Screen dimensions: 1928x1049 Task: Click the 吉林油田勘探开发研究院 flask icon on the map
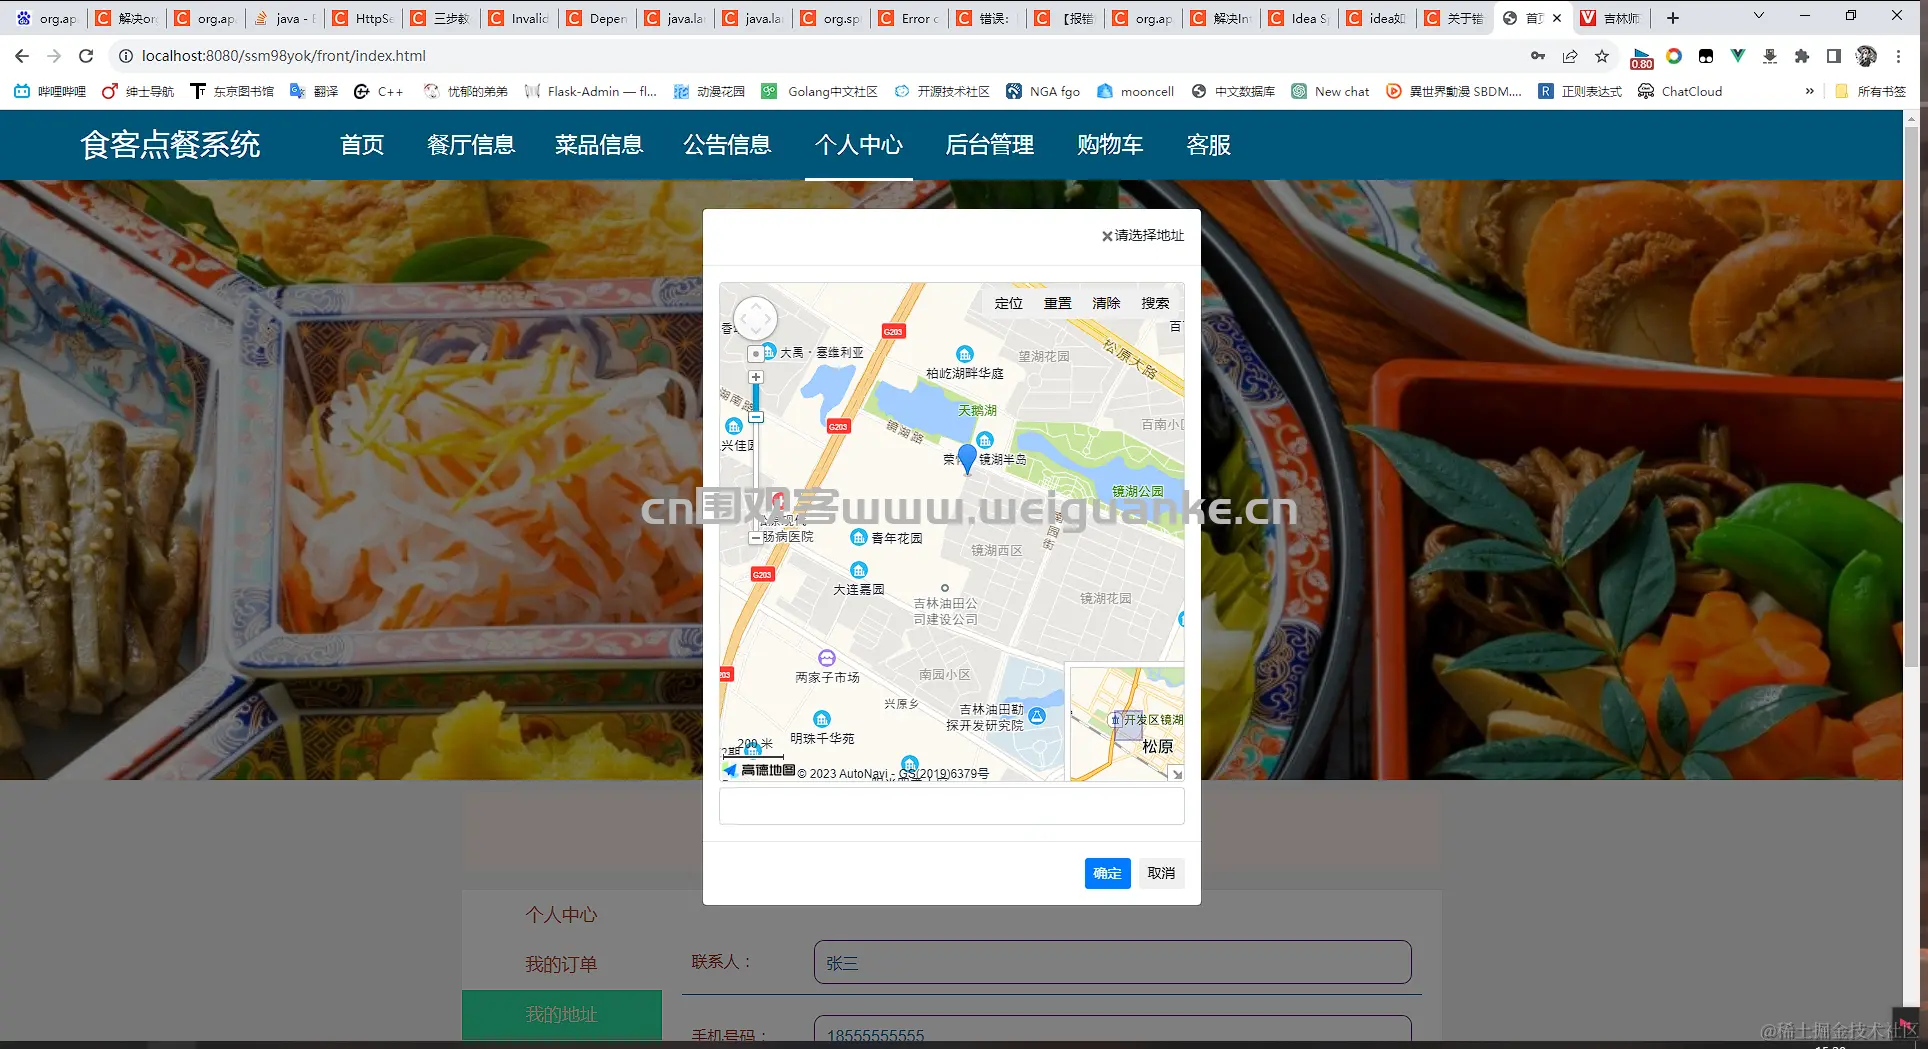click(1037, 716)
